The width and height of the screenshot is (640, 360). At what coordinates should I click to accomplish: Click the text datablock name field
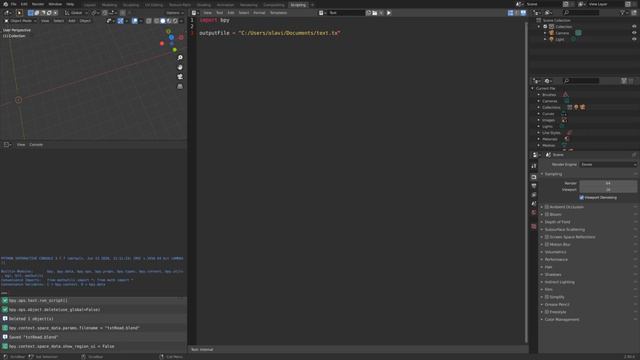click(x=345, y=13)
